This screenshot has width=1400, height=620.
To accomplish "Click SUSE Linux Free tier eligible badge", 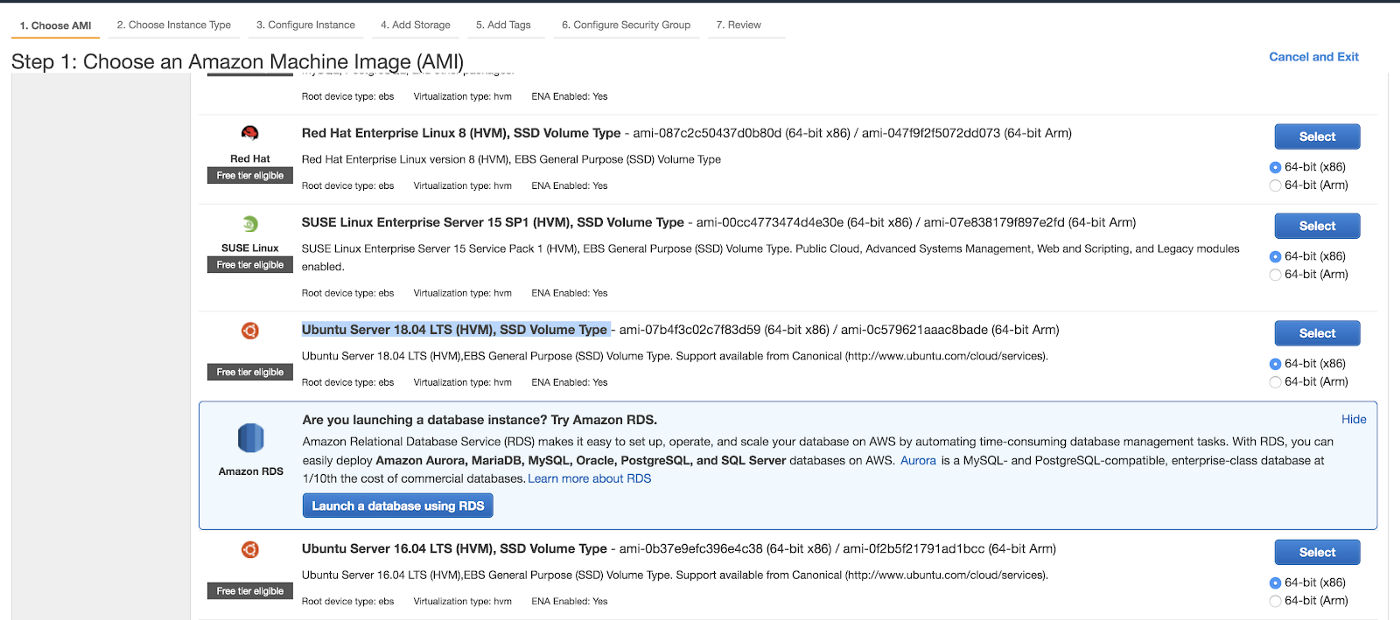I will (x=250, y=265).
